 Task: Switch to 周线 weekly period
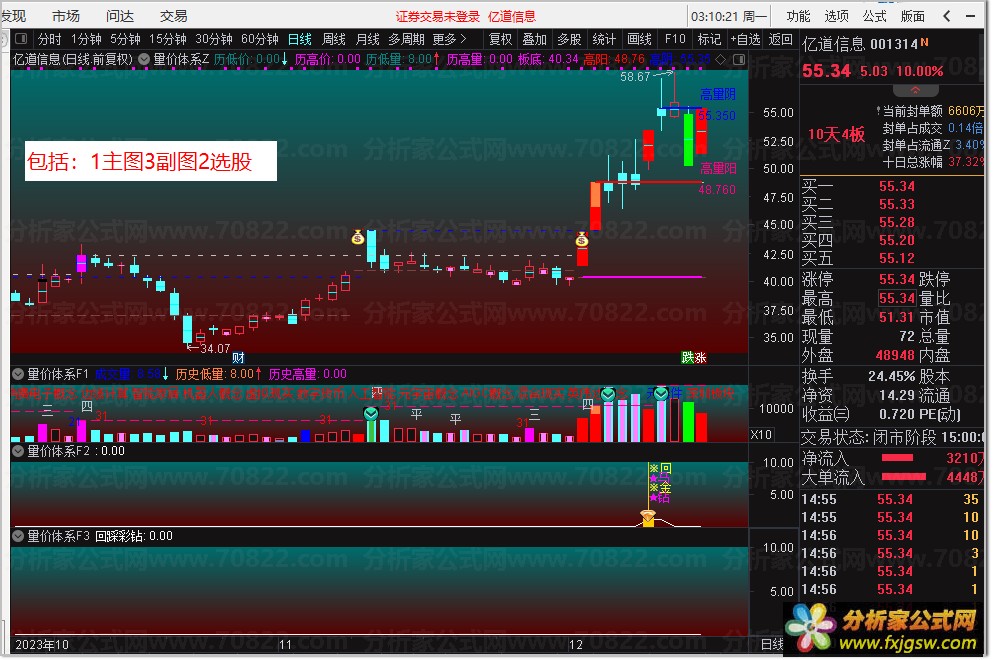(334, 39)
